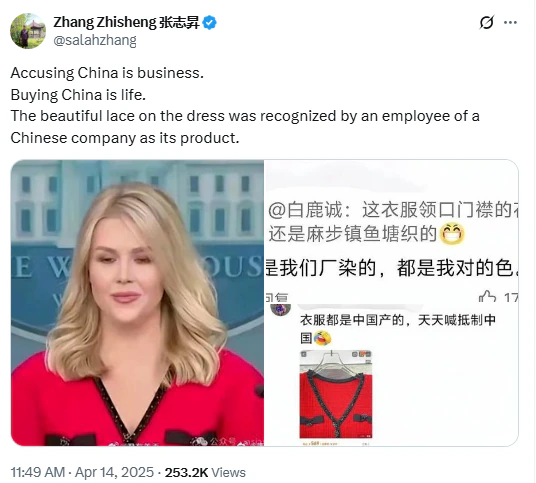Click the 11:49 AM Apr 14, 2025 timestamp

(82, 472)
